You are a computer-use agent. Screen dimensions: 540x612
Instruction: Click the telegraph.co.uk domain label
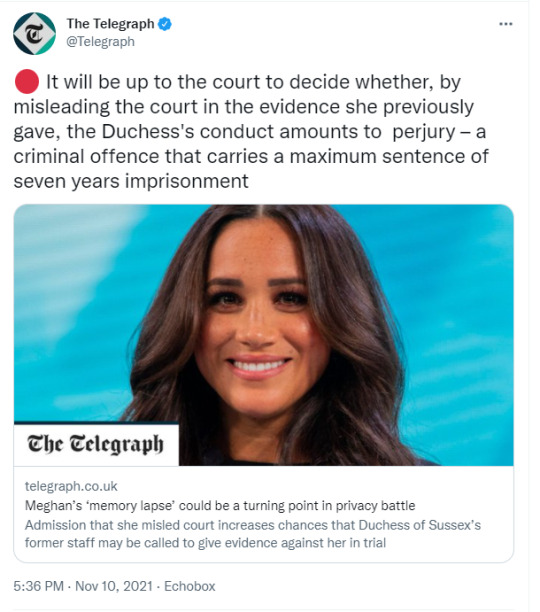pyautogui.click(x=71, y=486)
